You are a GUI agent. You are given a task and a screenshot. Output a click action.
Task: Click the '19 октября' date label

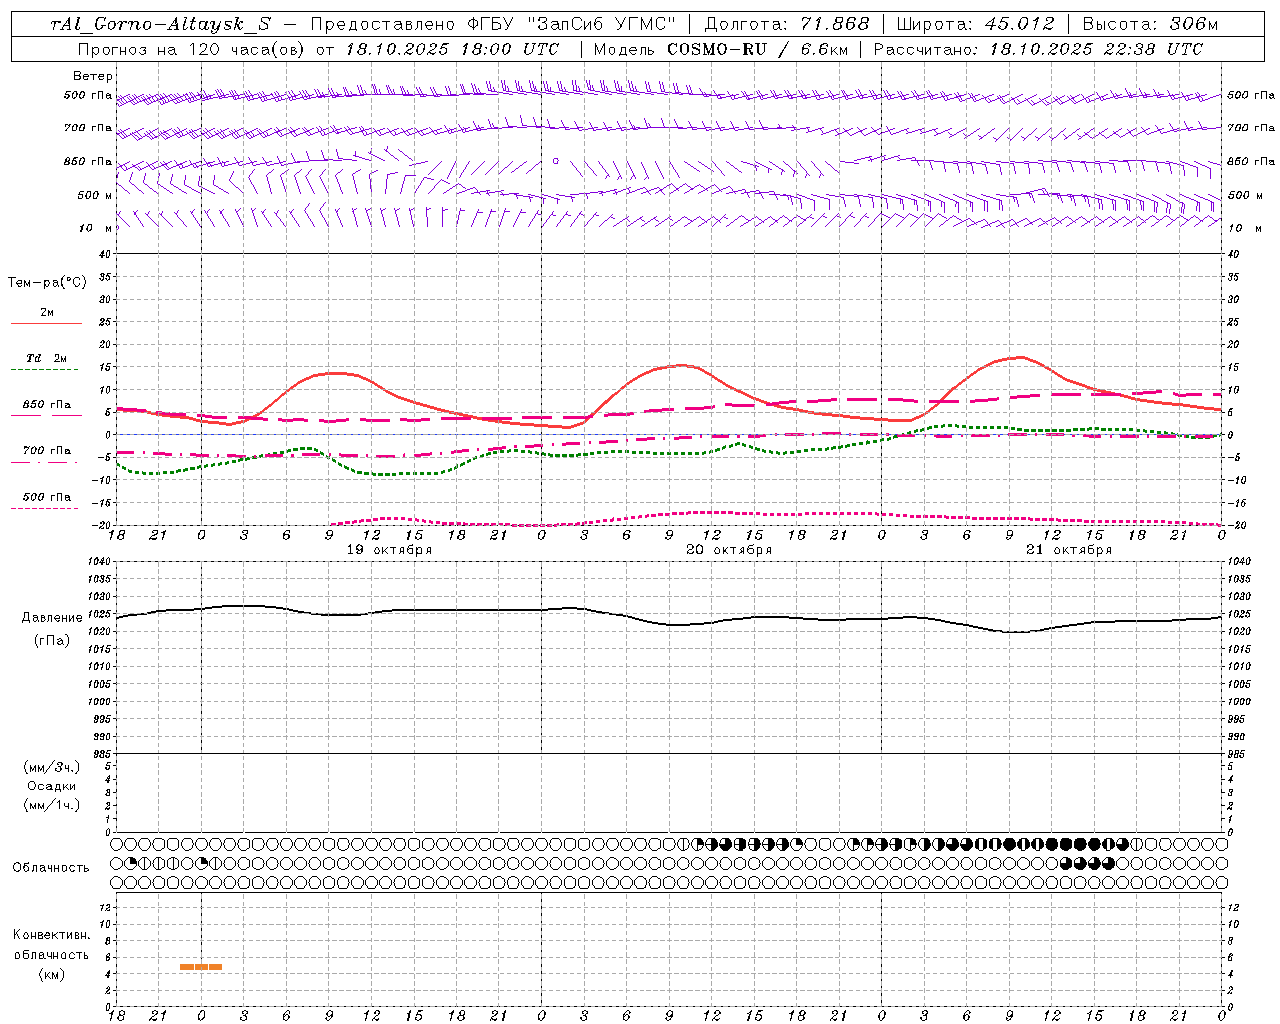pos(389,550)
